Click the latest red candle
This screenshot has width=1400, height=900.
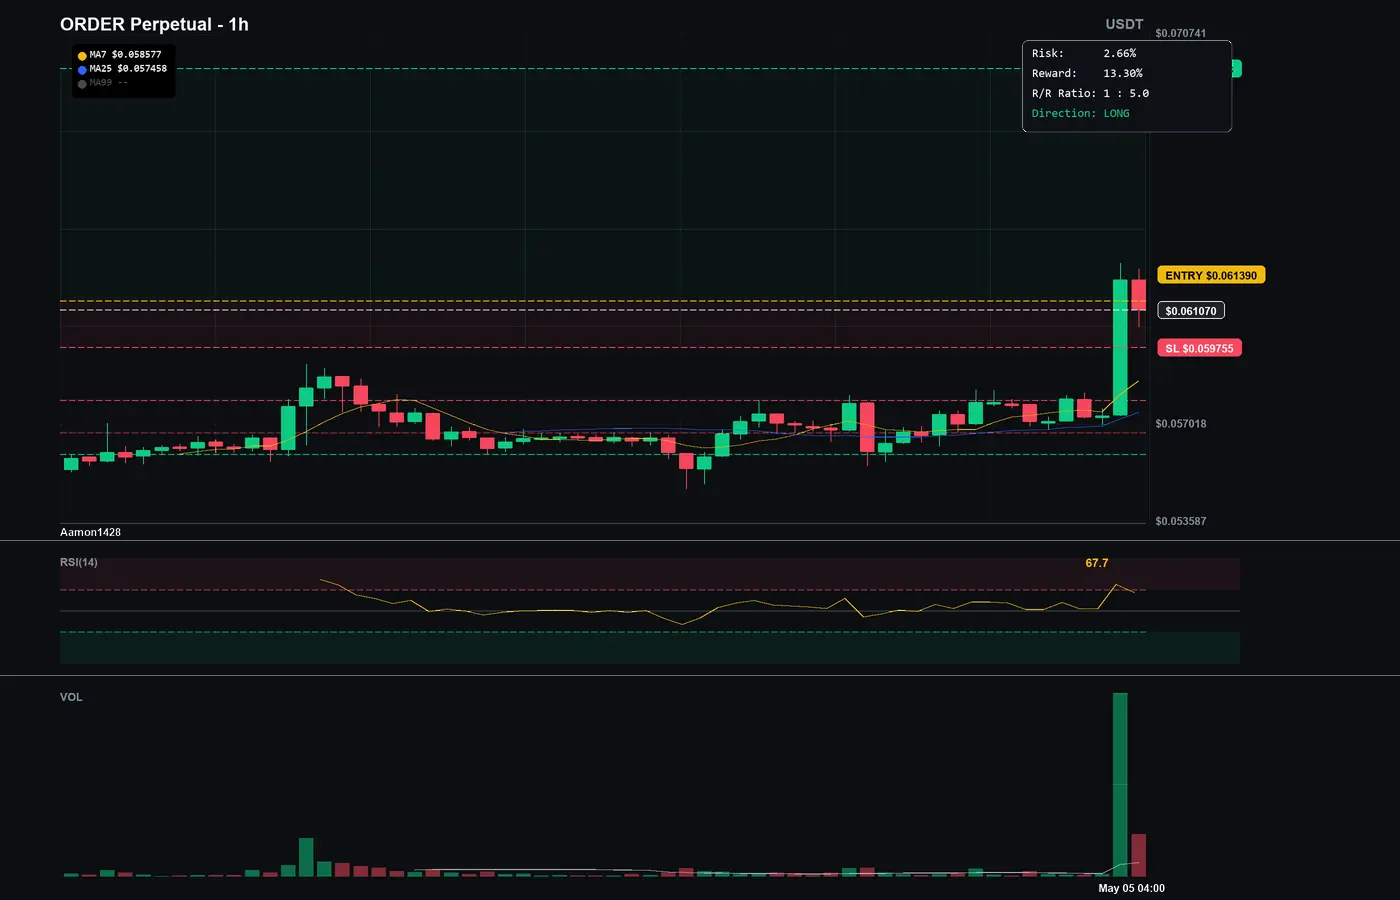tap(1138, 295)
